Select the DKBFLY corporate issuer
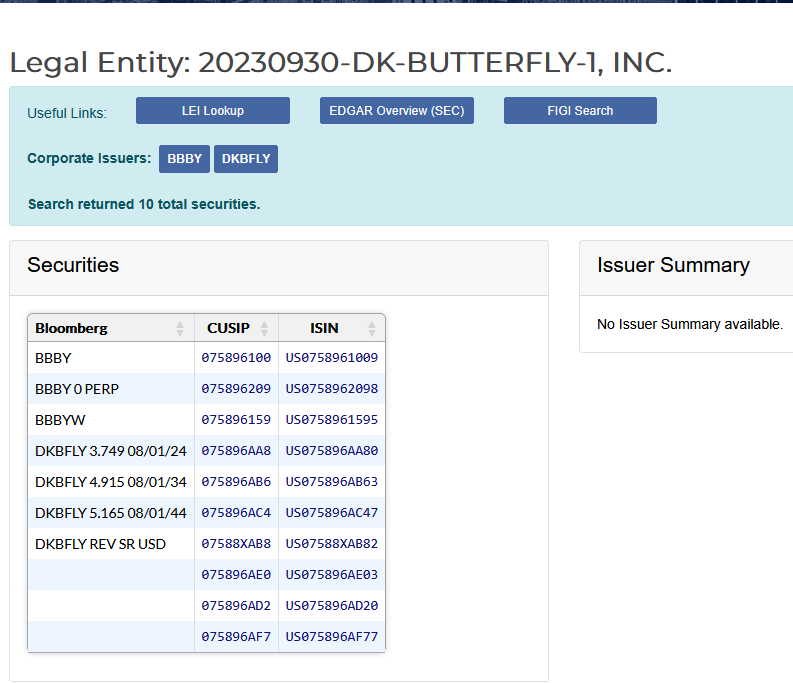This screenshot has height=683, width=793. (x=246, y=159)
